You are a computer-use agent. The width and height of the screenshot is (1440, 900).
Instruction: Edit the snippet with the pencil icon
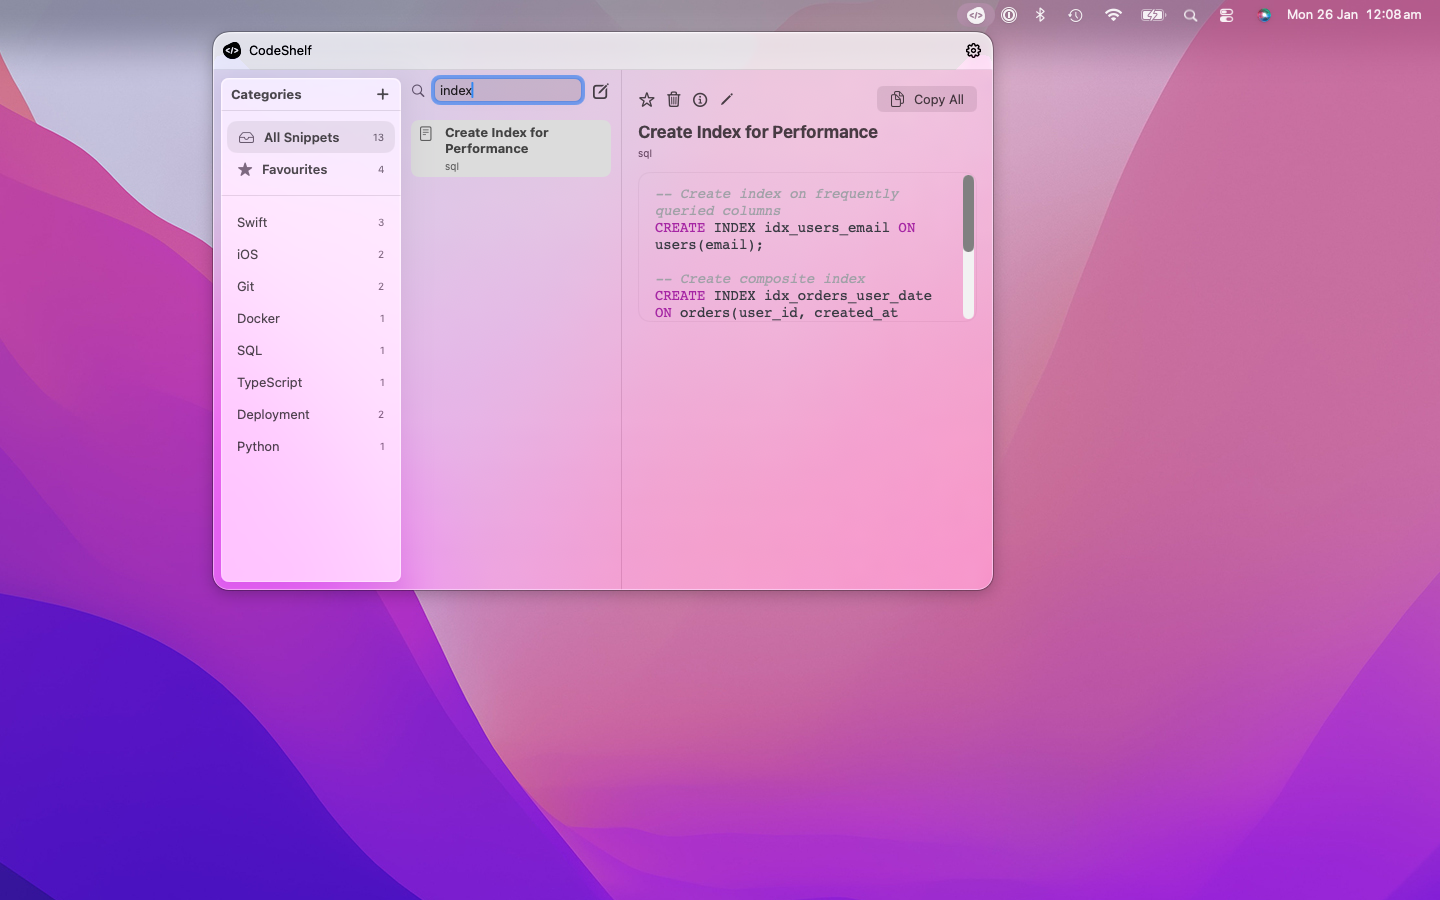coord(726,99)
